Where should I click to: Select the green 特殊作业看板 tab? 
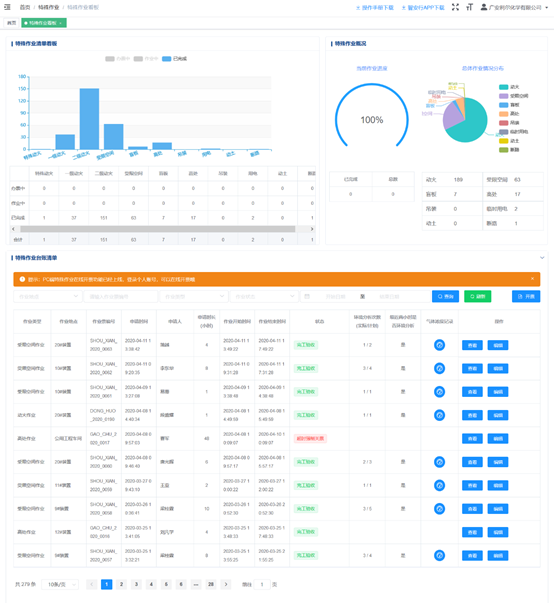point(43,23)
